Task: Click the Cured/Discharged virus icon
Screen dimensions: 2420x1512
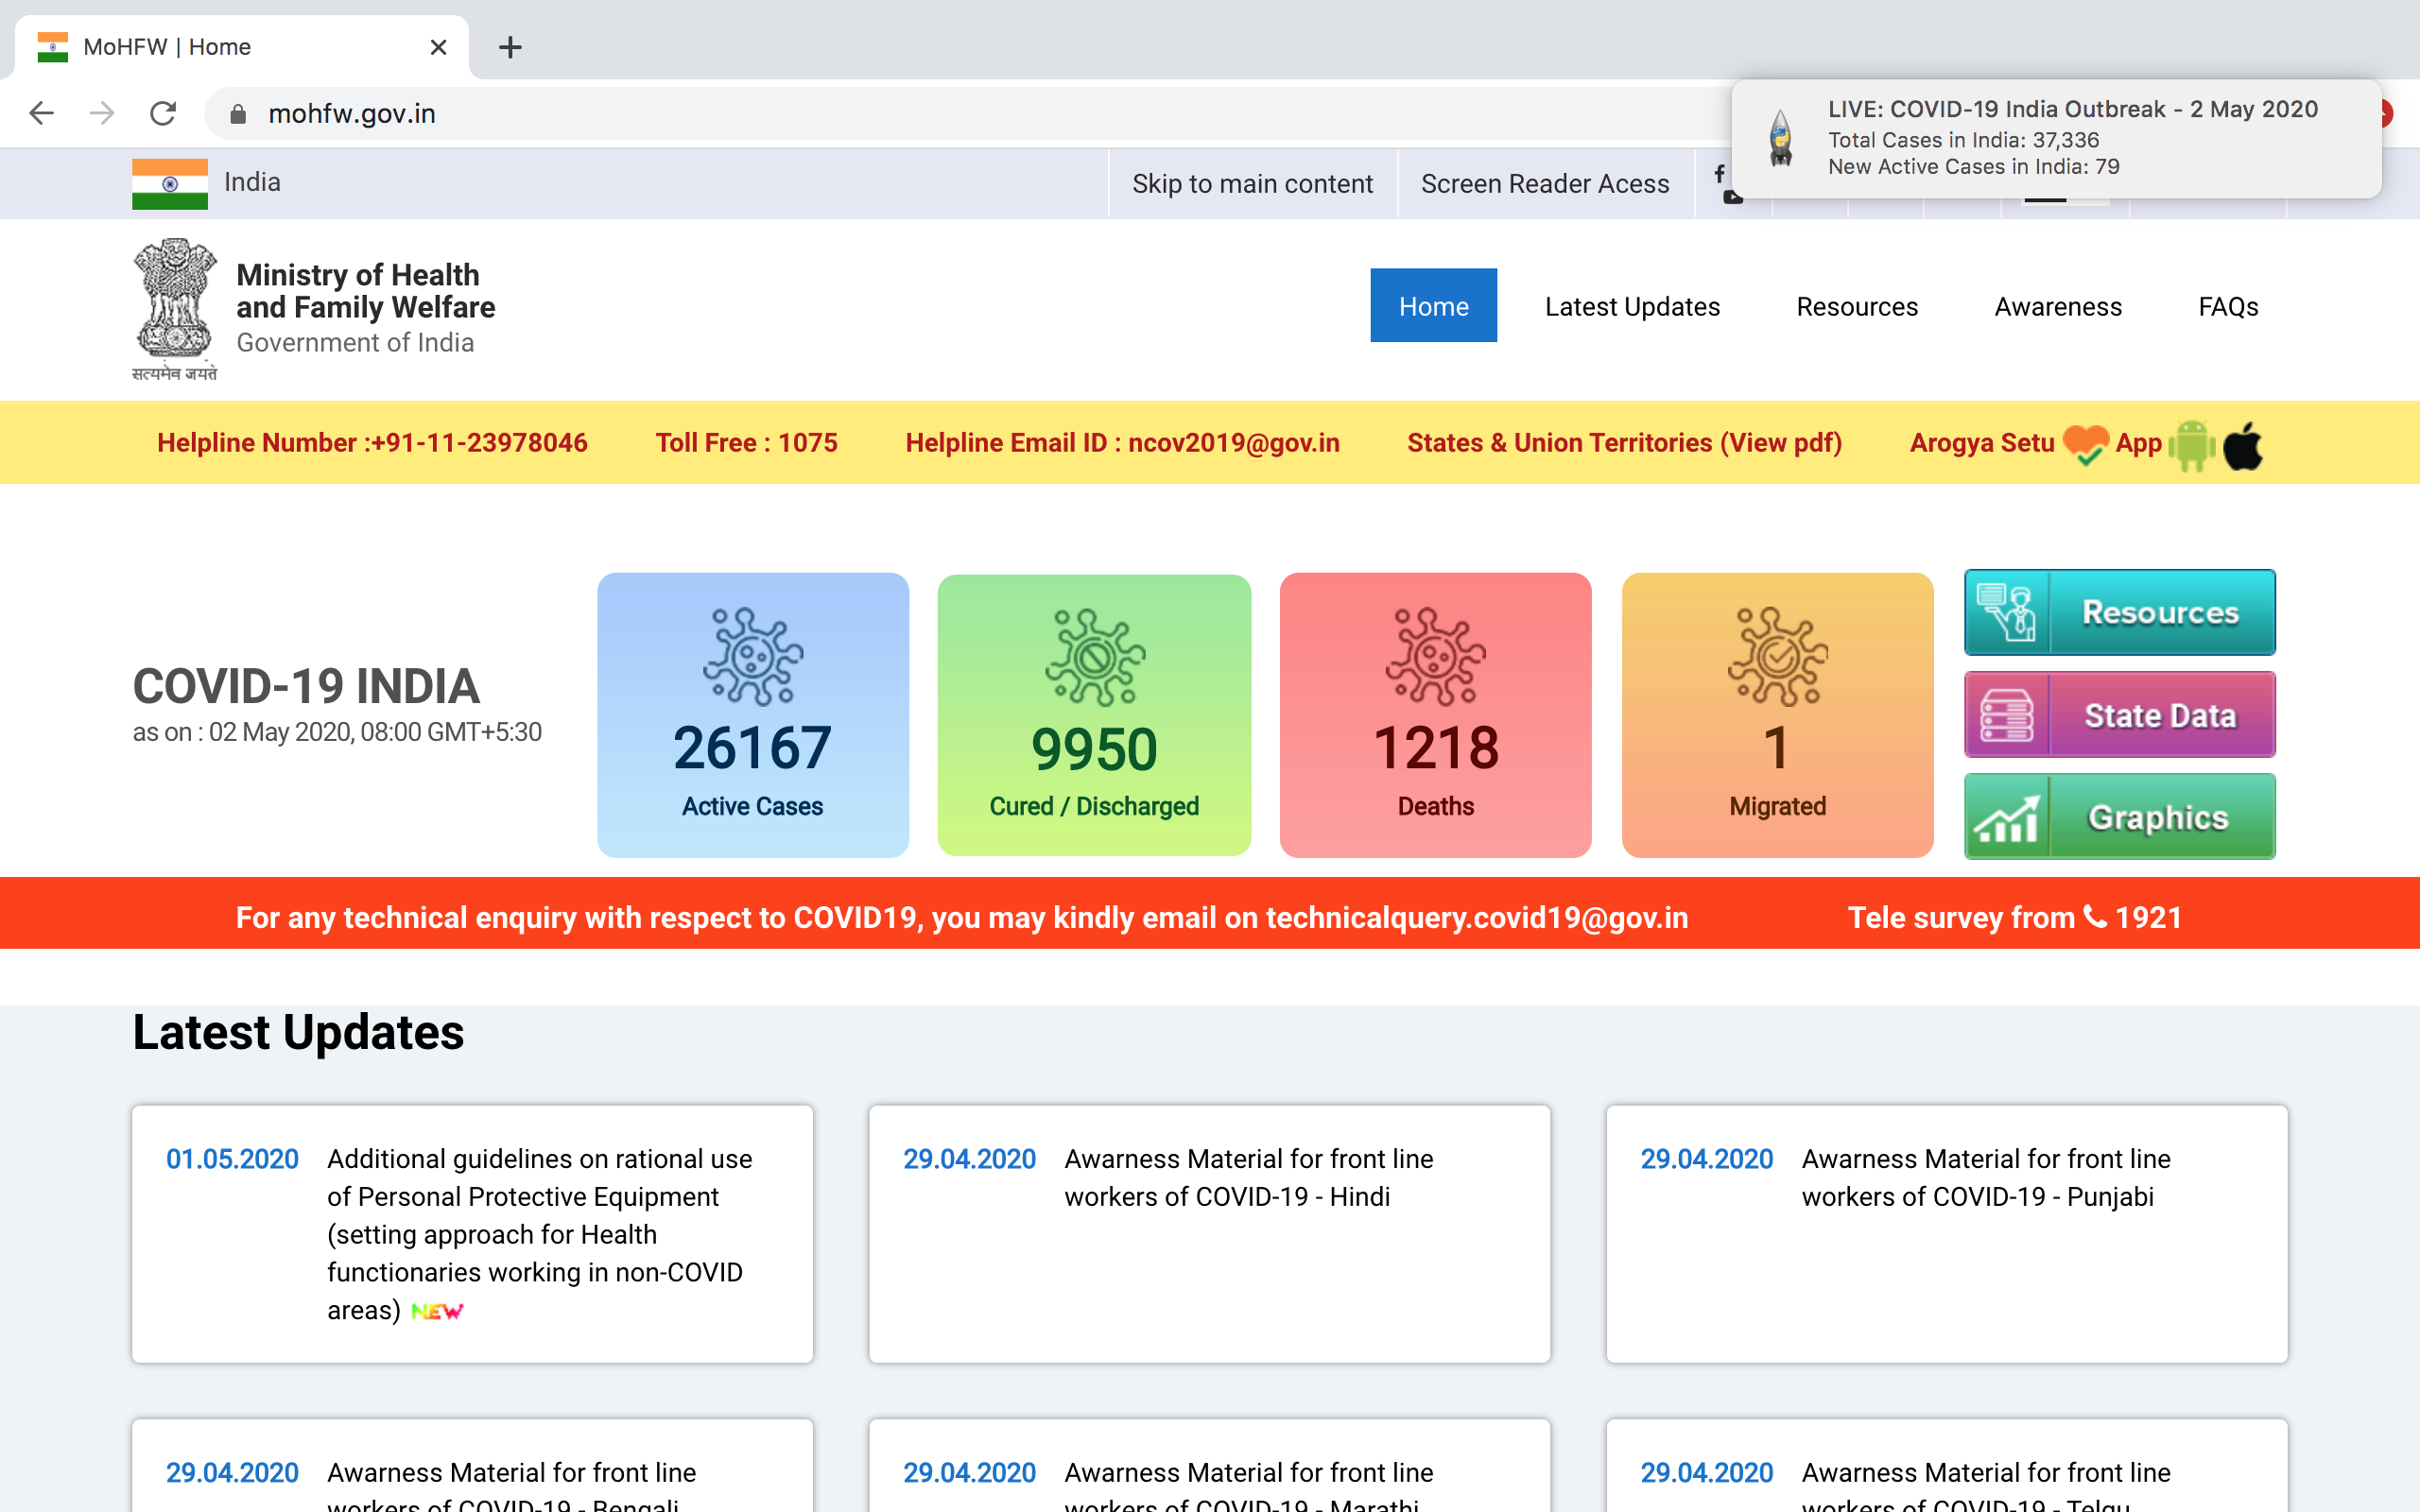Action: [1094, 657]
